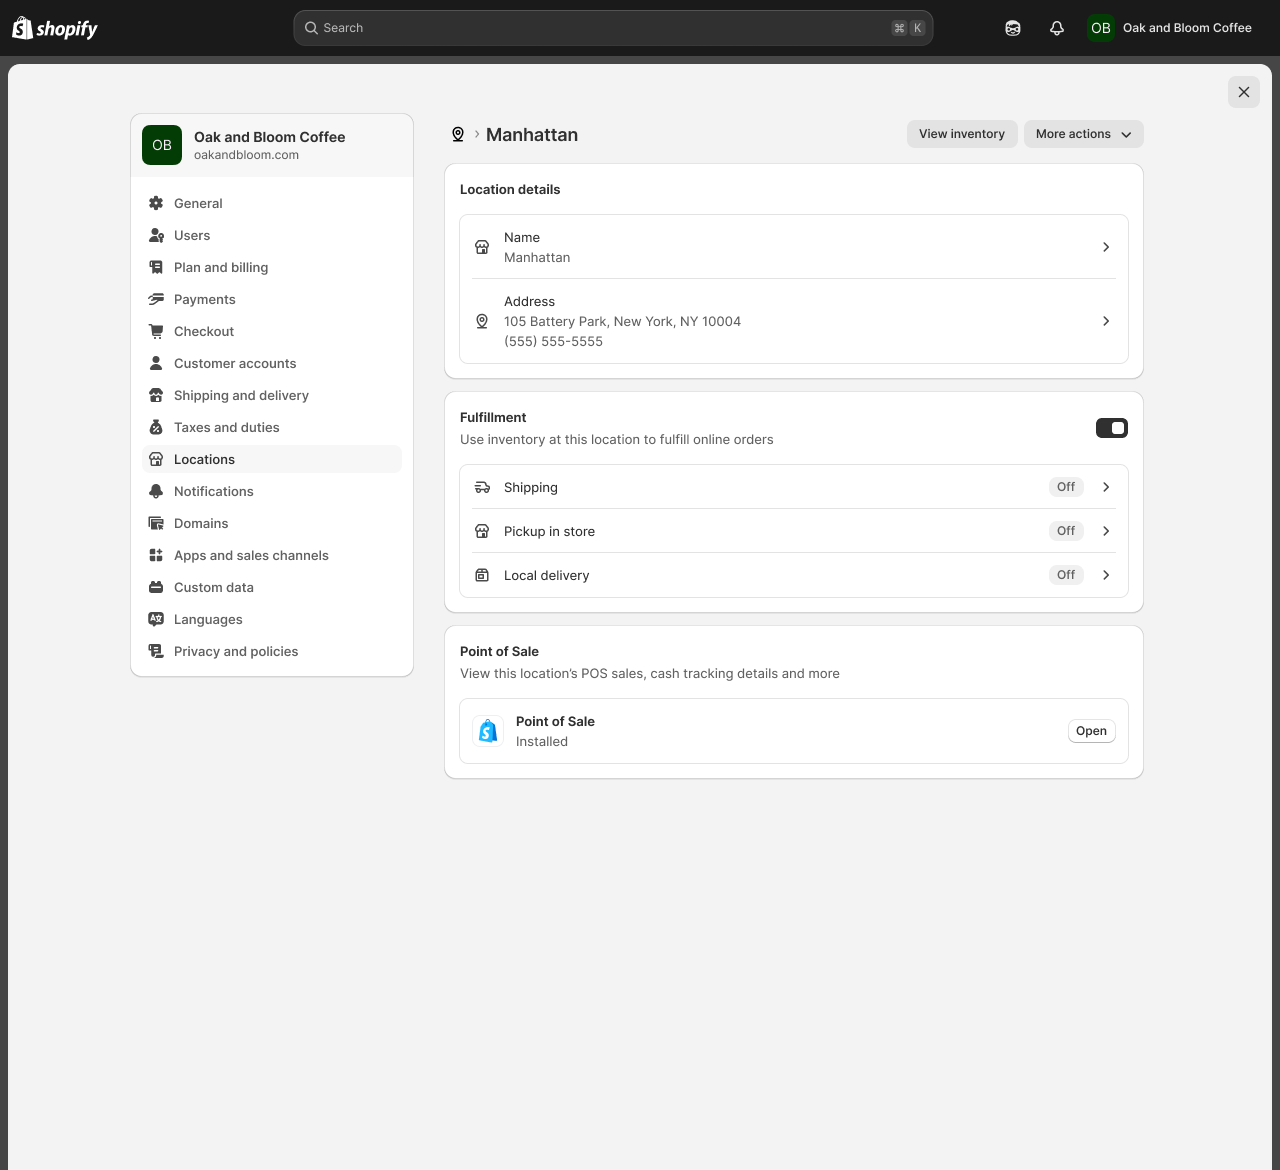Open Languages settings
Screen dimensions: 1280x1170
tap(272, 619)
